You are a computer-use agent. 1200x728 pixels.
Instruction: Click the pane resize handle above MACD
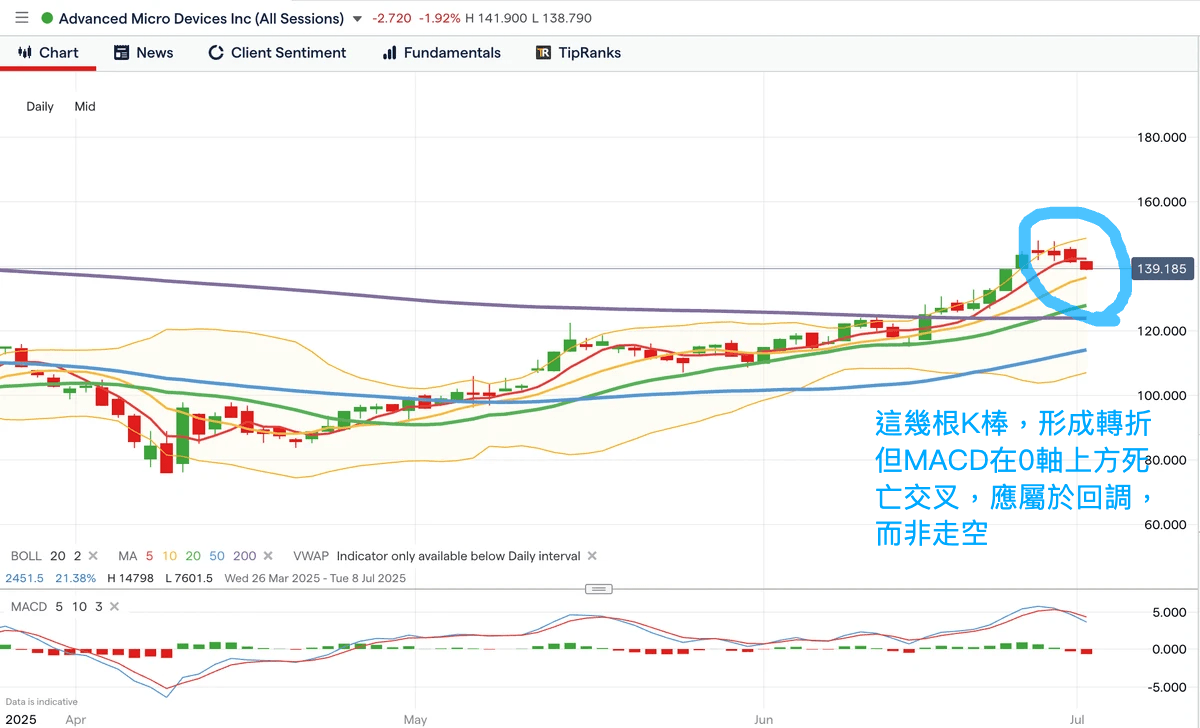(598, 589)
